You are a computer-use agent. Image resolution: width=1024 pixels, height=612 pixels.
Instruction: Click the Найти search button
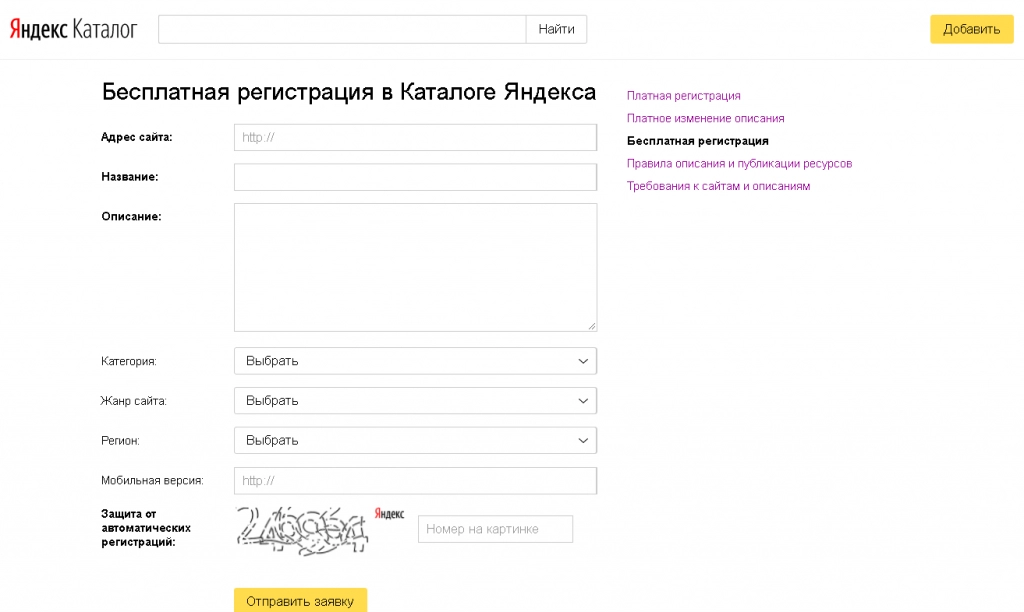556,29
